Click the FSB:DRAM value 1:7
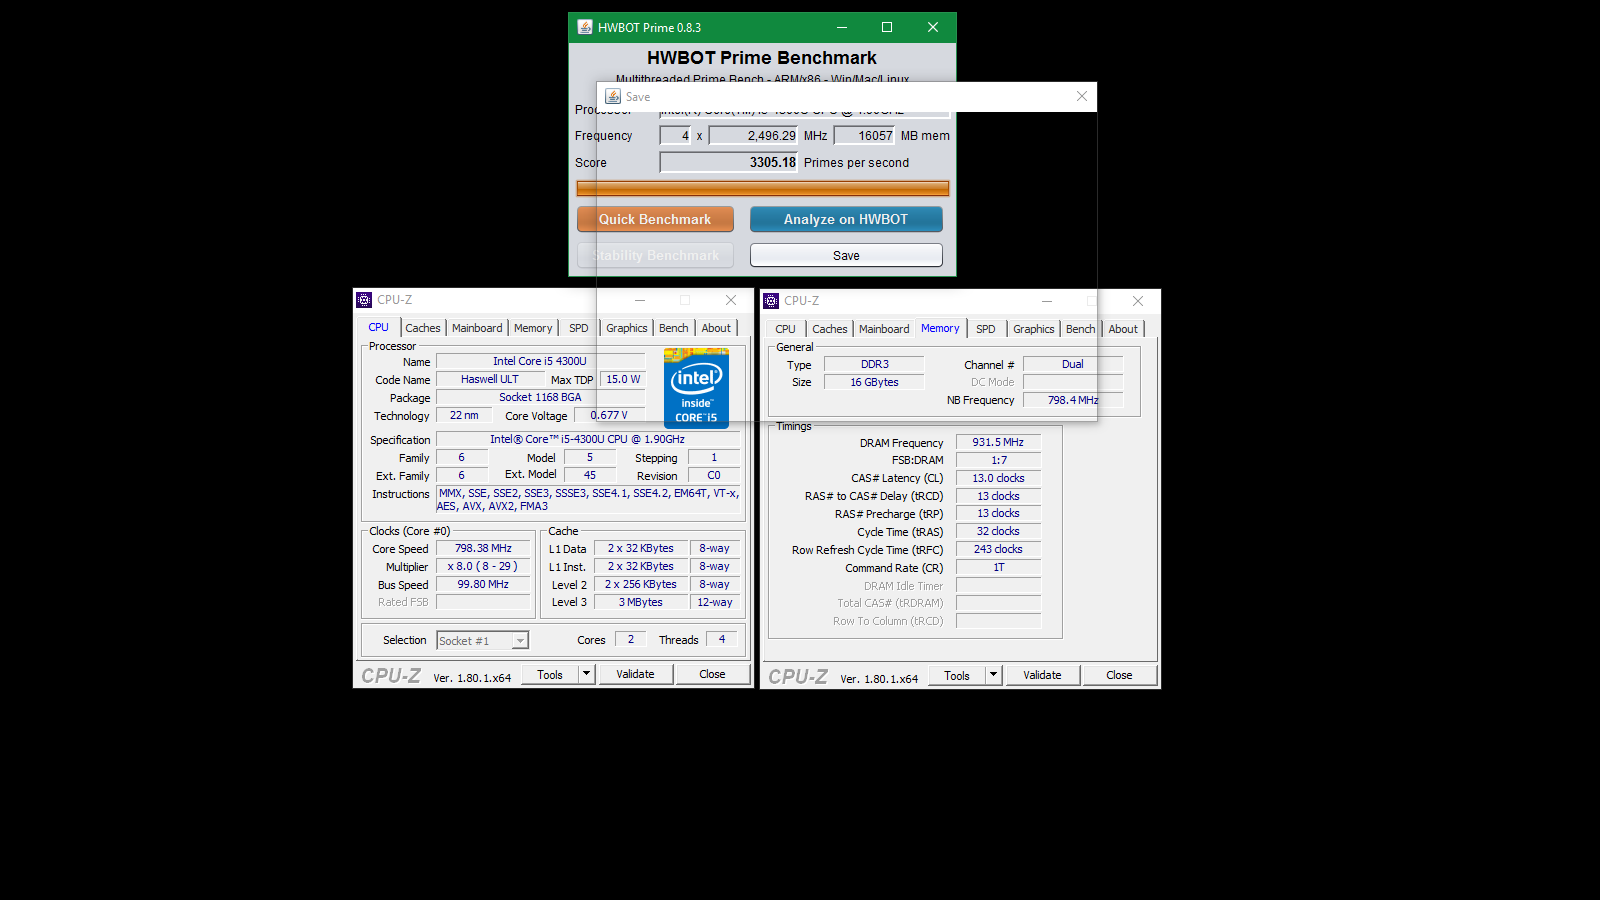This screenshot has height=900, width=1600. point(998,460)
